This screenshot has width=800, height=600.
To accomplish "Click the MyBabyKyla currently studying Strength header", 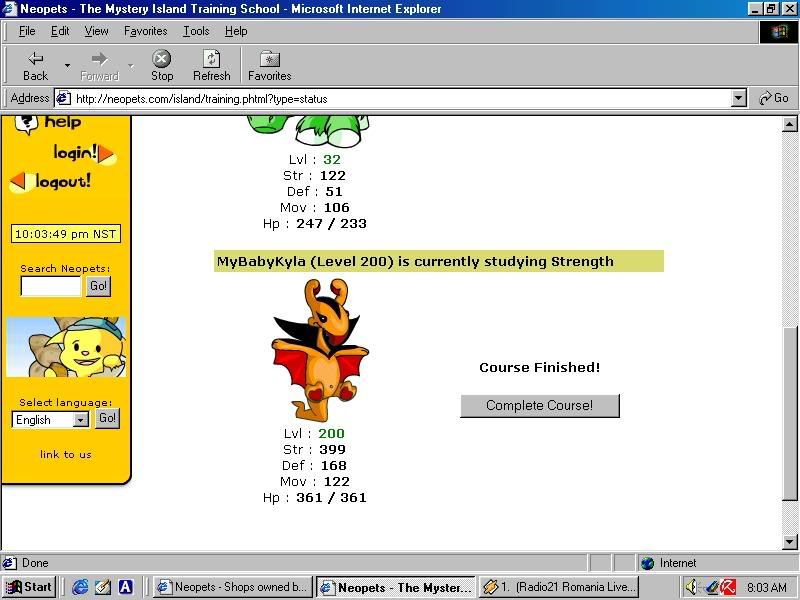I will point(439,261).
